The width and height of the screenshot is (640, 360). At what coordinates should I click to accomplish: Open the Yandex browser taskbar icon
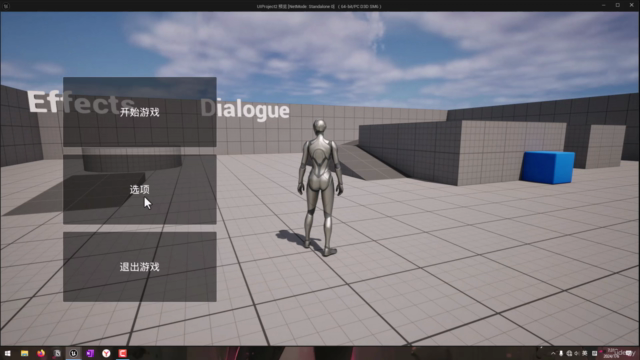pos(106,353)
